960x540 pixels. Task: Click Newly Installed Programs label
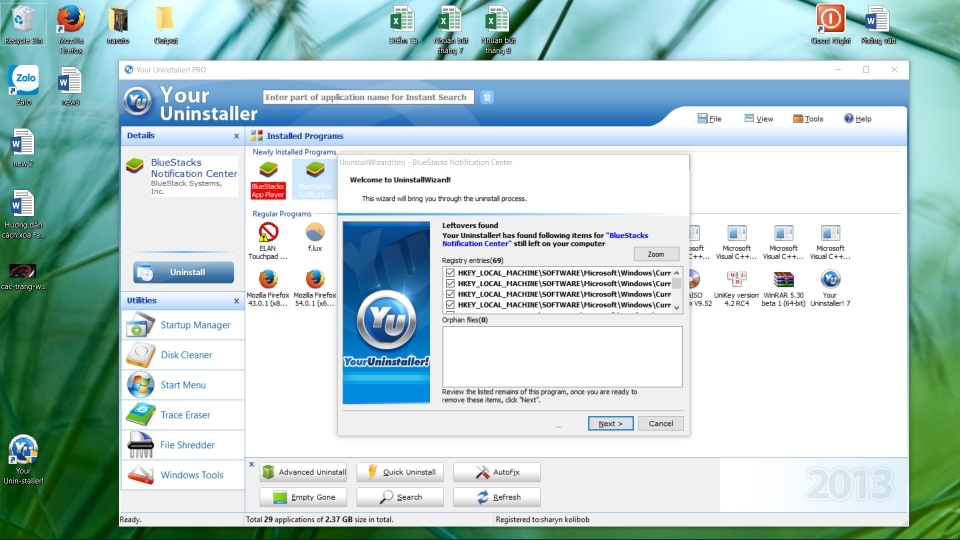294,152
